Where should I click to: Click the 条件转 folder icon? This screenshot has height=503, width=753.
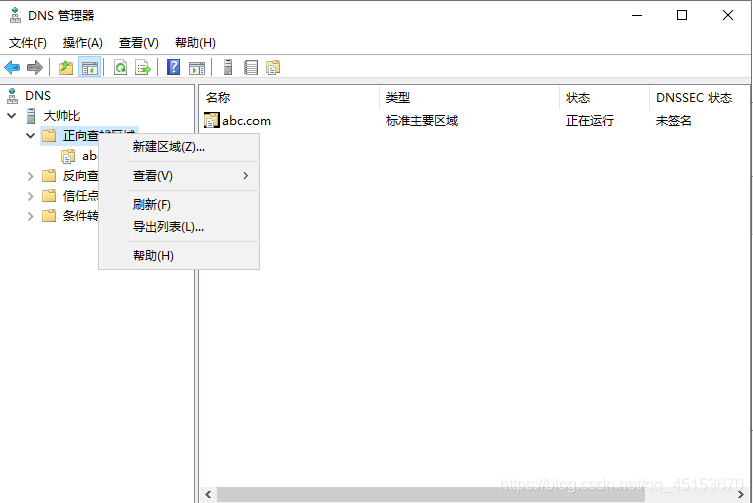pyautogui.click(x=49, y=216)
